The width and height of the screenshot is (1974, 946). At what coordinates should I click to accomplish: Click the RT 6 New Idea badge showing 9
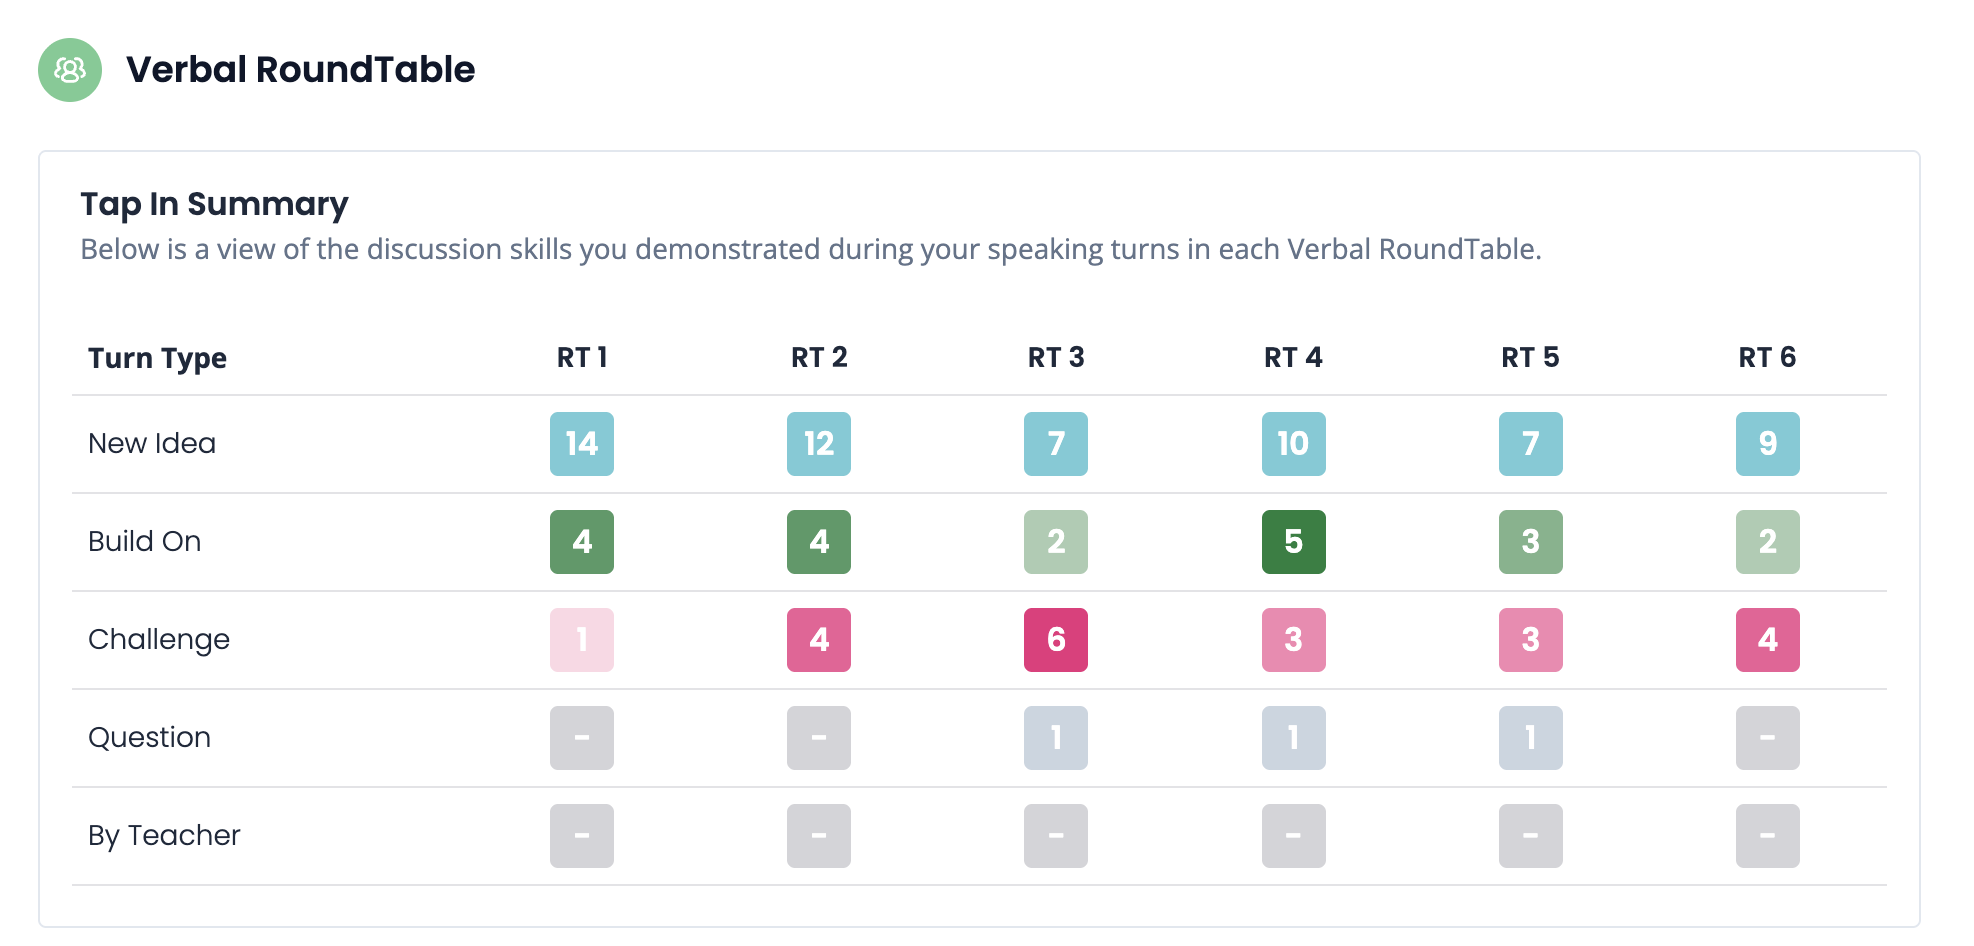pos(1767,444)
